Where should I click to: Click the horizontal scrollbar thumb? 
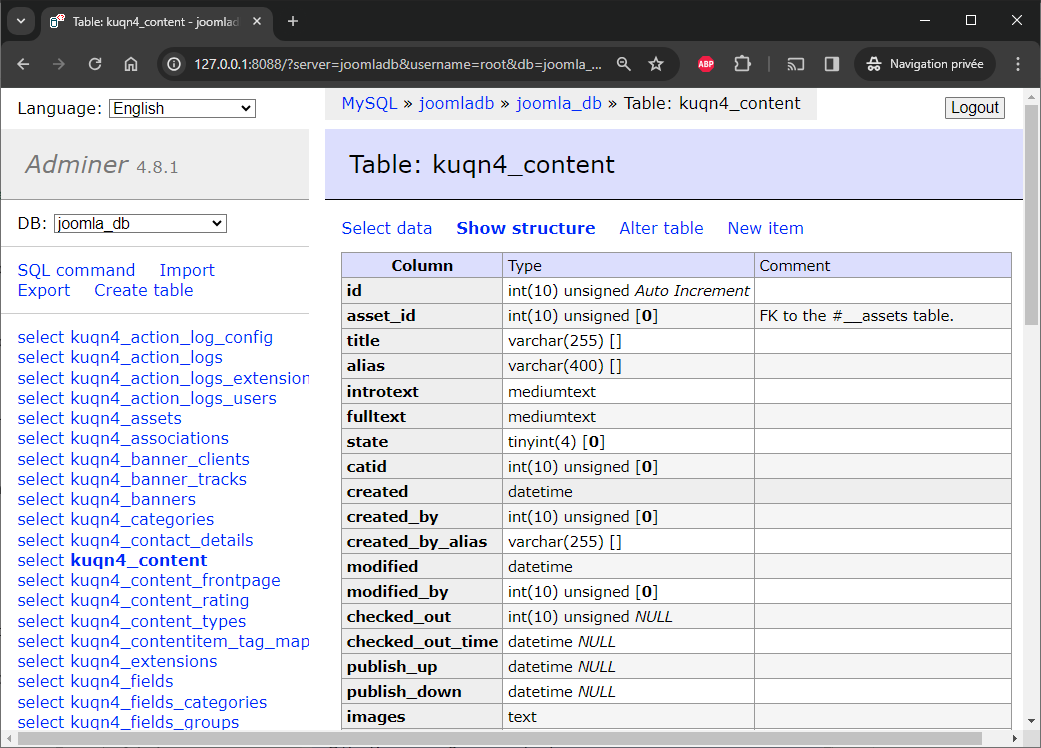(499, 738)
